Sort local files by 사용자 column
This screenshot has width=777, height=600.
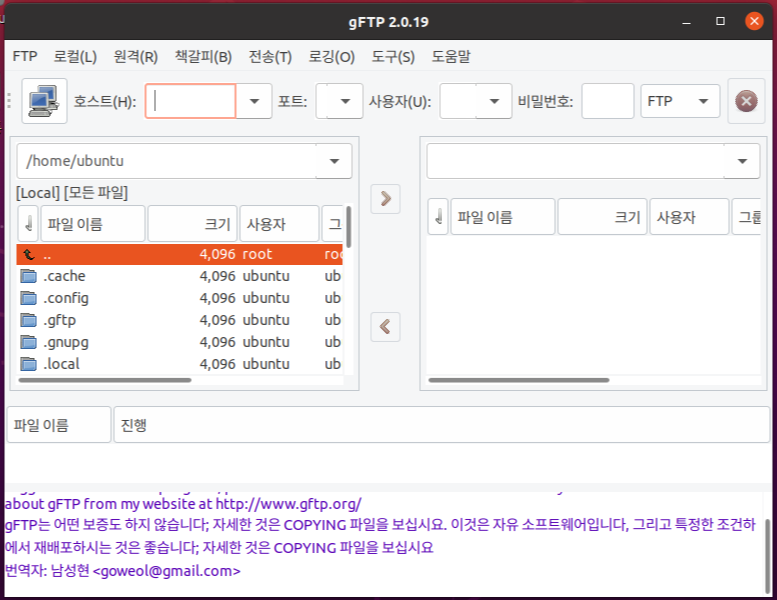[279, 223]
